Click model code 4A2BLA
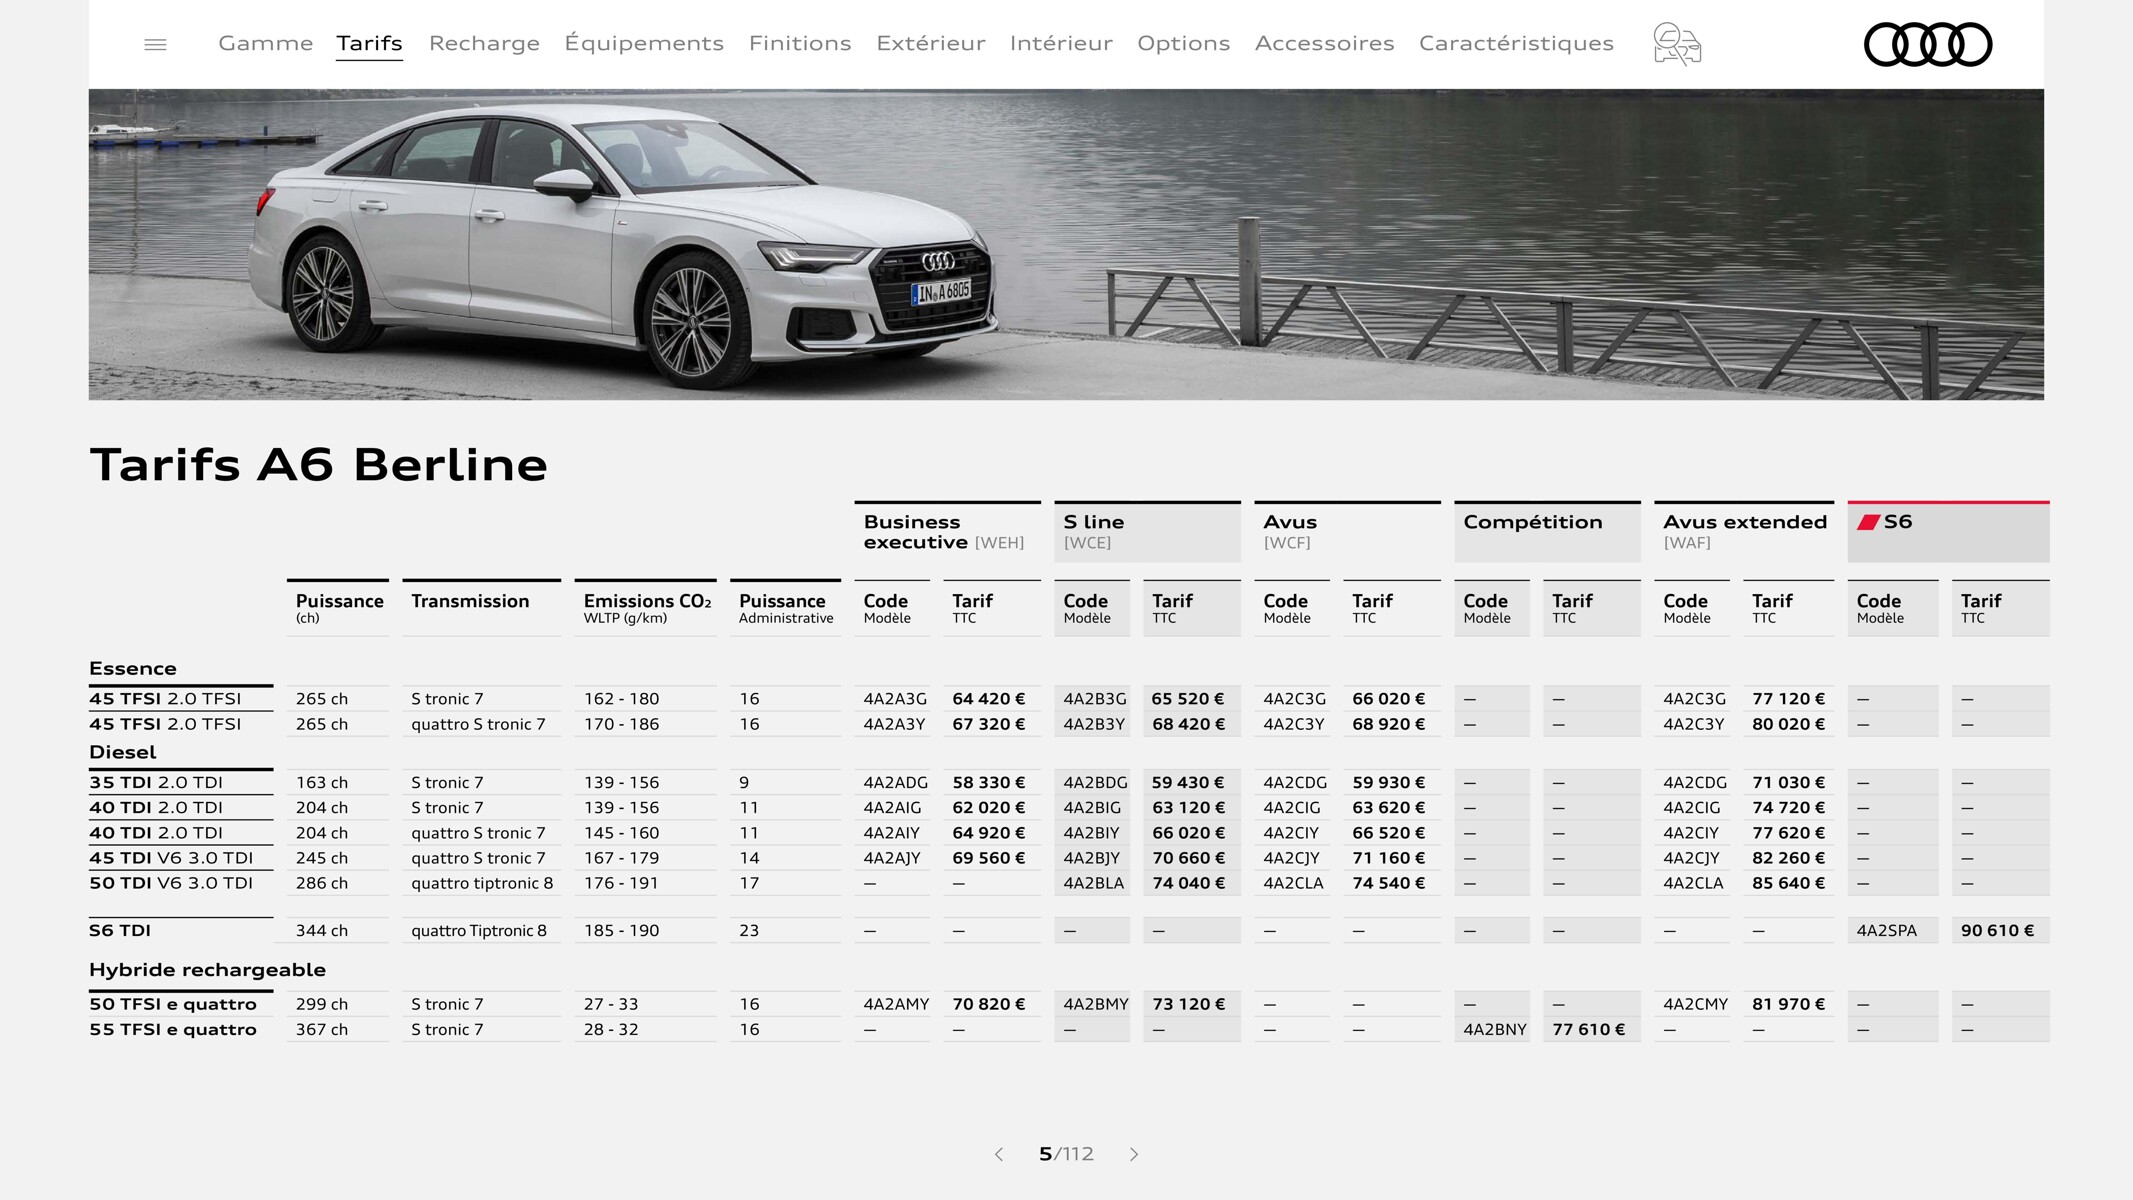Image resolution: width=2133 pixels, height=1200 pixels. point(1094,883)
